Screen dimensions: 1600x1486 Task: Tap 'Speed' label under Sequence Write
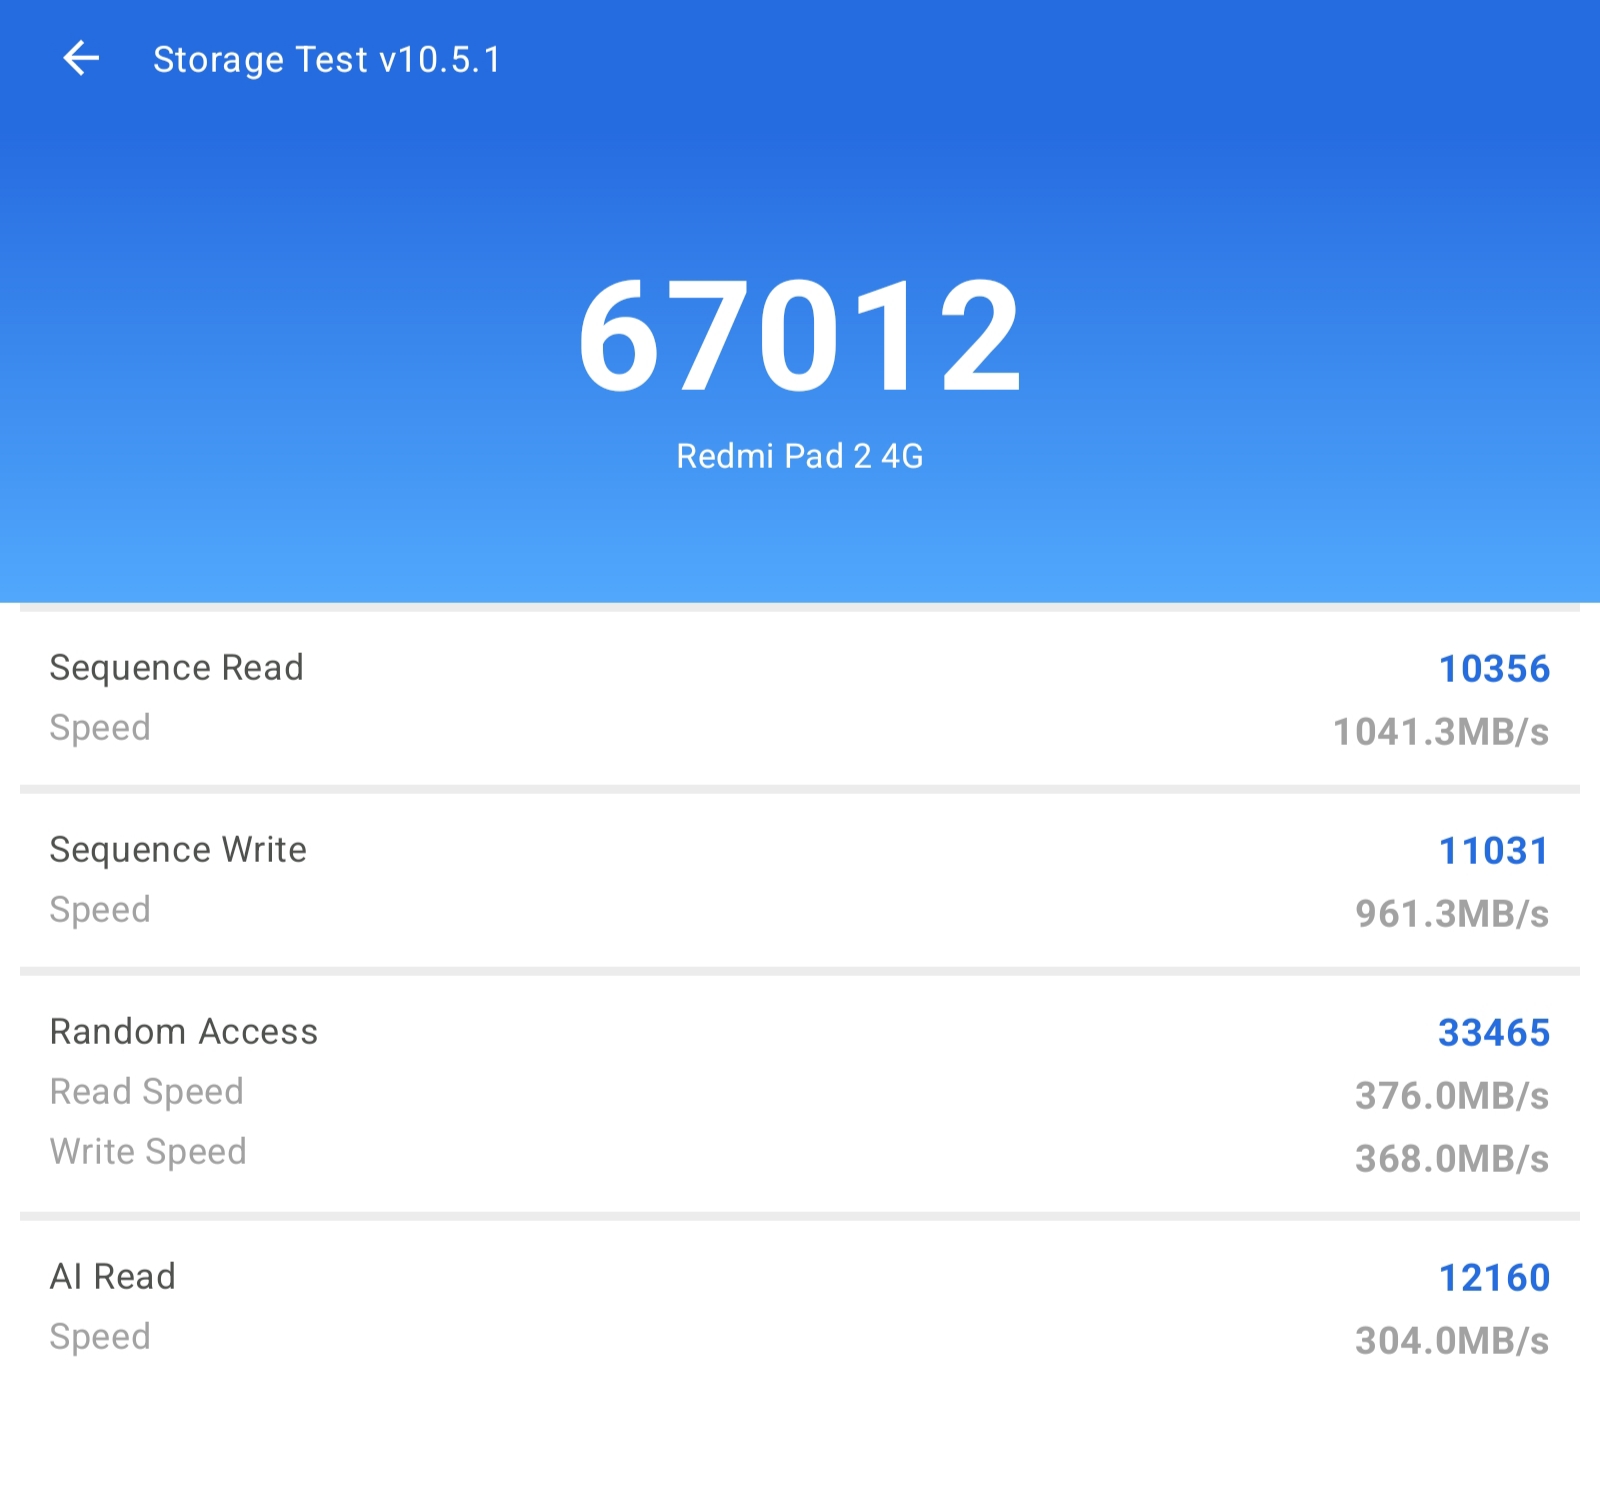pyautogui.click(x=100, y=910)
